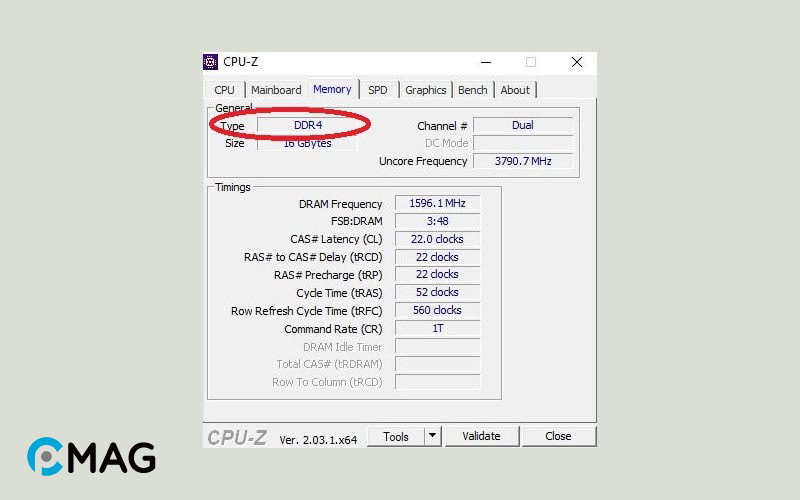The image size is (800, 500).
Task: Click the 16 GBytes size field
Action: [x=308, y=143]
